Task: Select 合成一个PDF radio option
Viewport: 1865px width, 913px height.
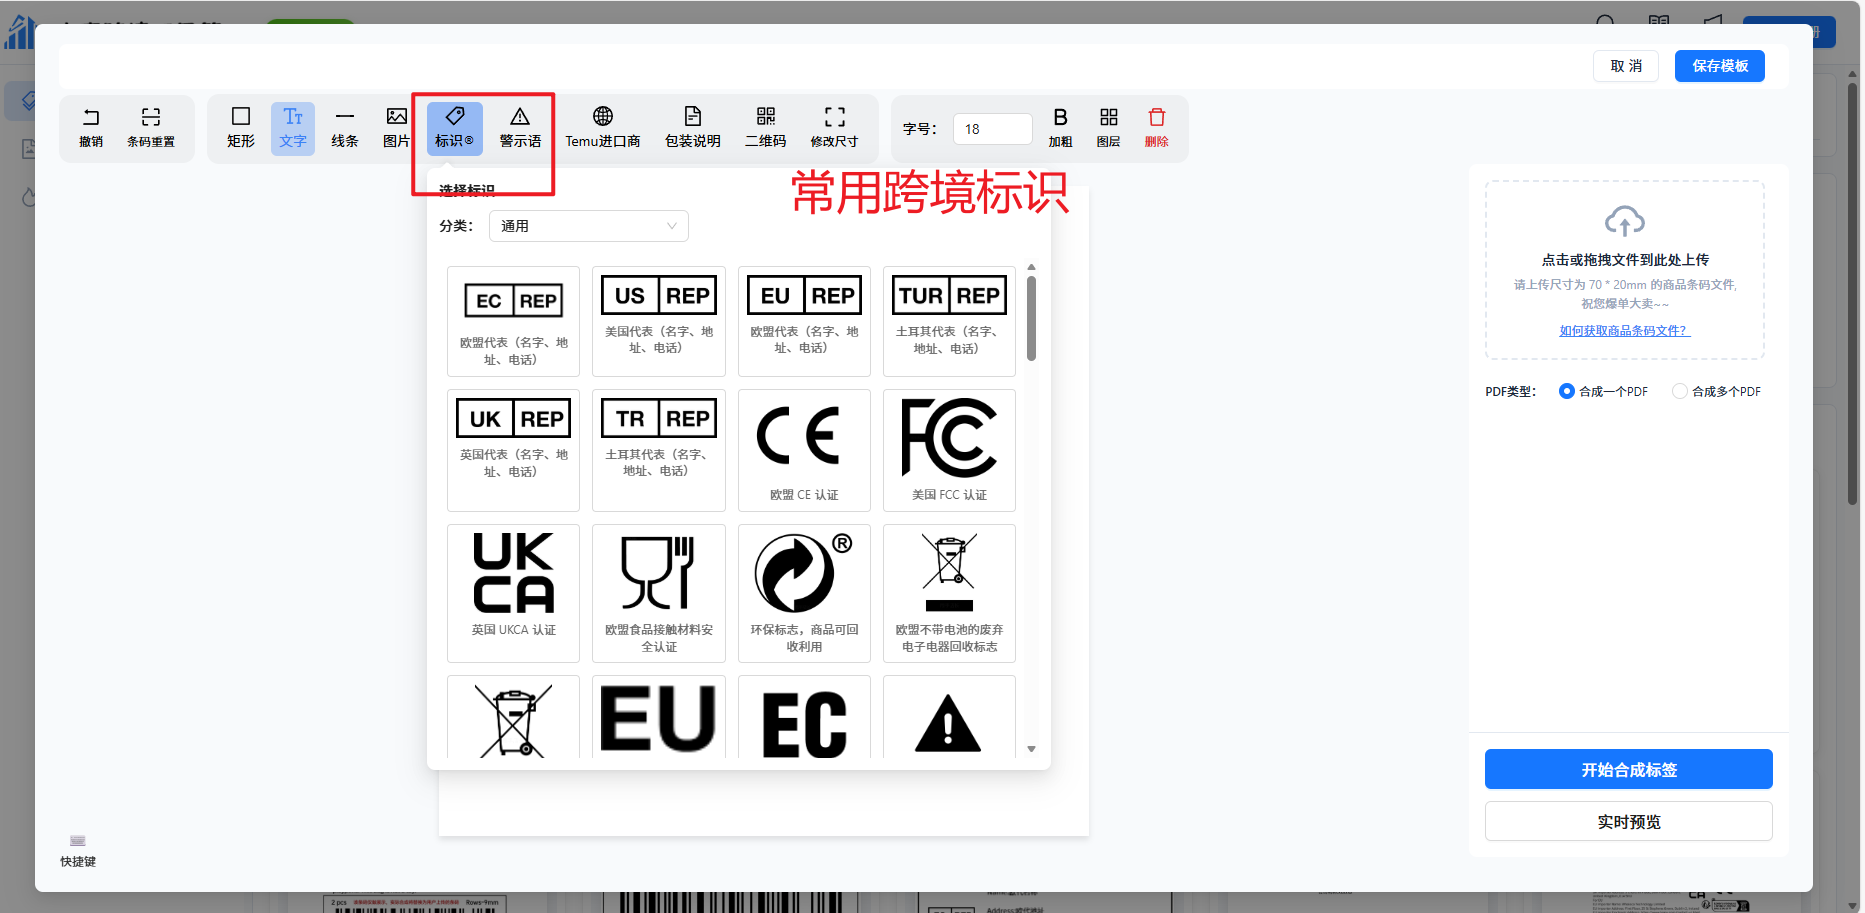Action: pos(1567,391)
